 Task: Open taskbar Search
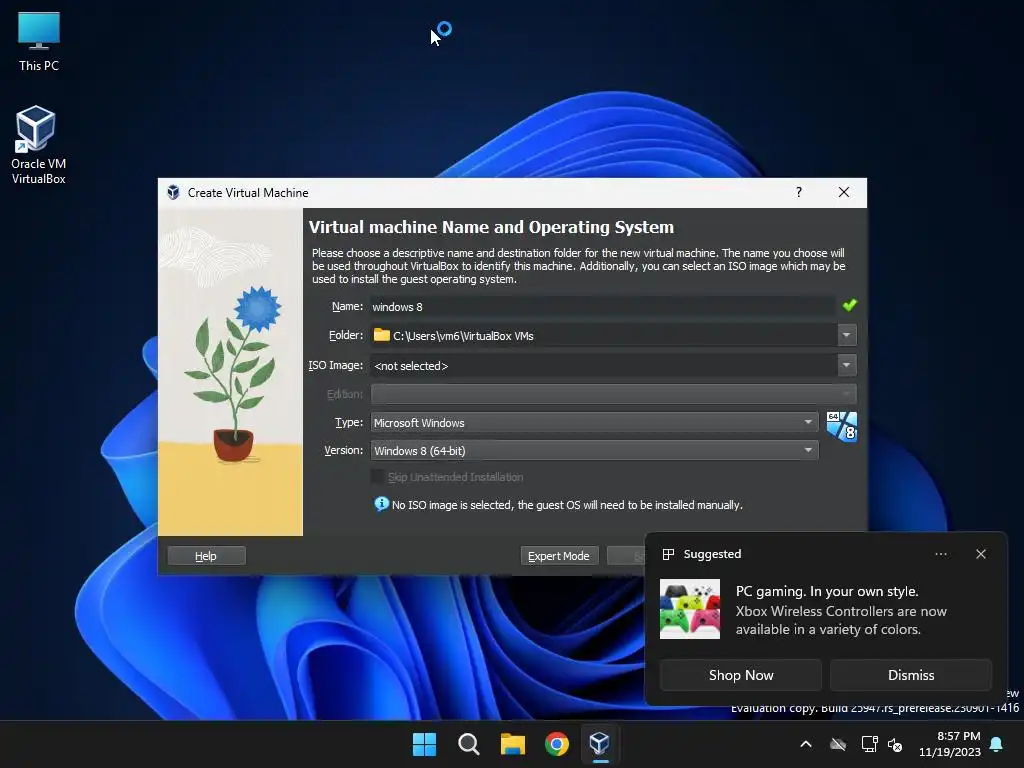point(468,744)
